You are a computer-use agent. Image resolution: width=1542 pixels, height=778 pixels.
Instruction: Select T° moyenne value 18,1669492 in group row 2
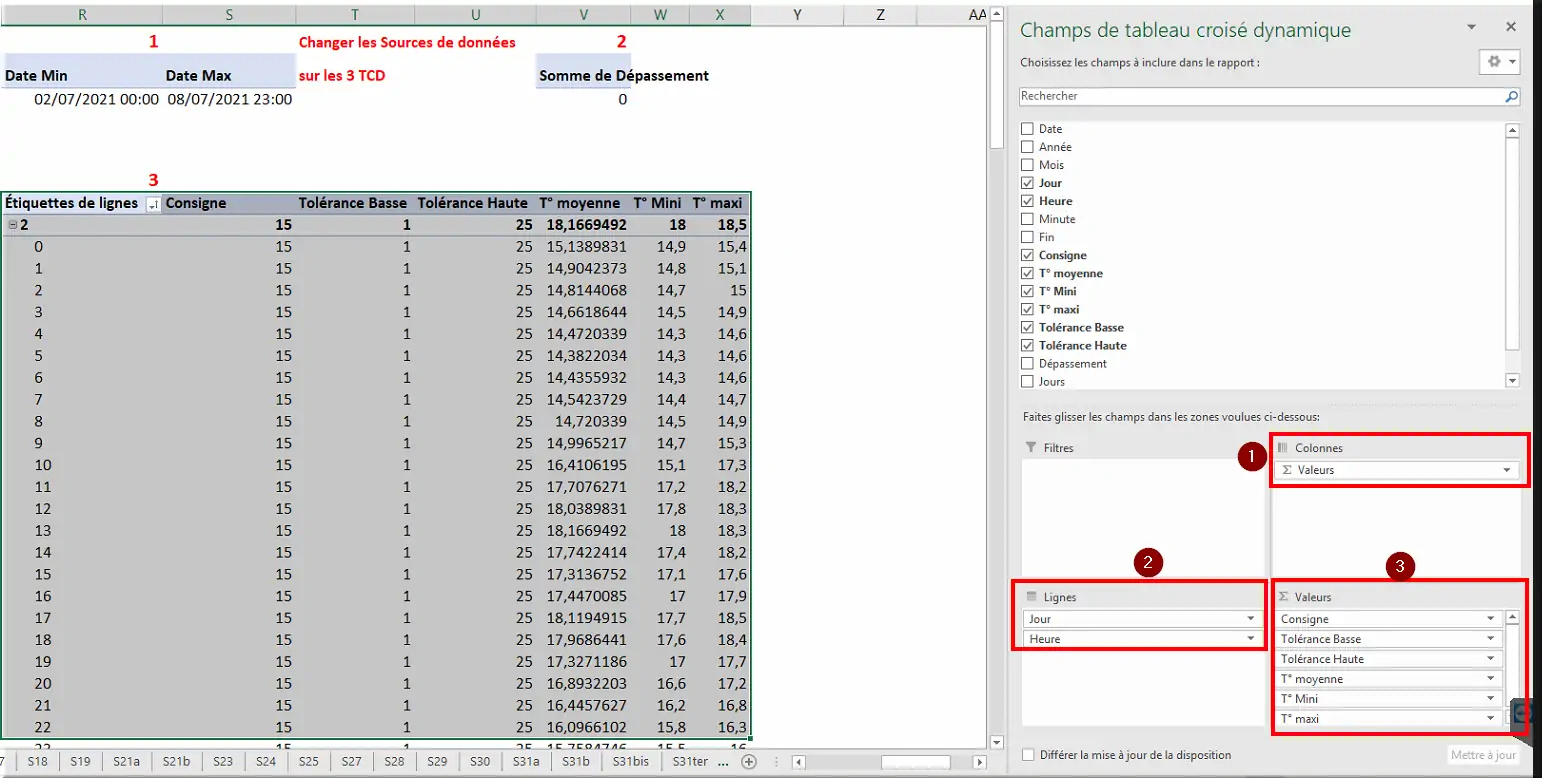585,225
